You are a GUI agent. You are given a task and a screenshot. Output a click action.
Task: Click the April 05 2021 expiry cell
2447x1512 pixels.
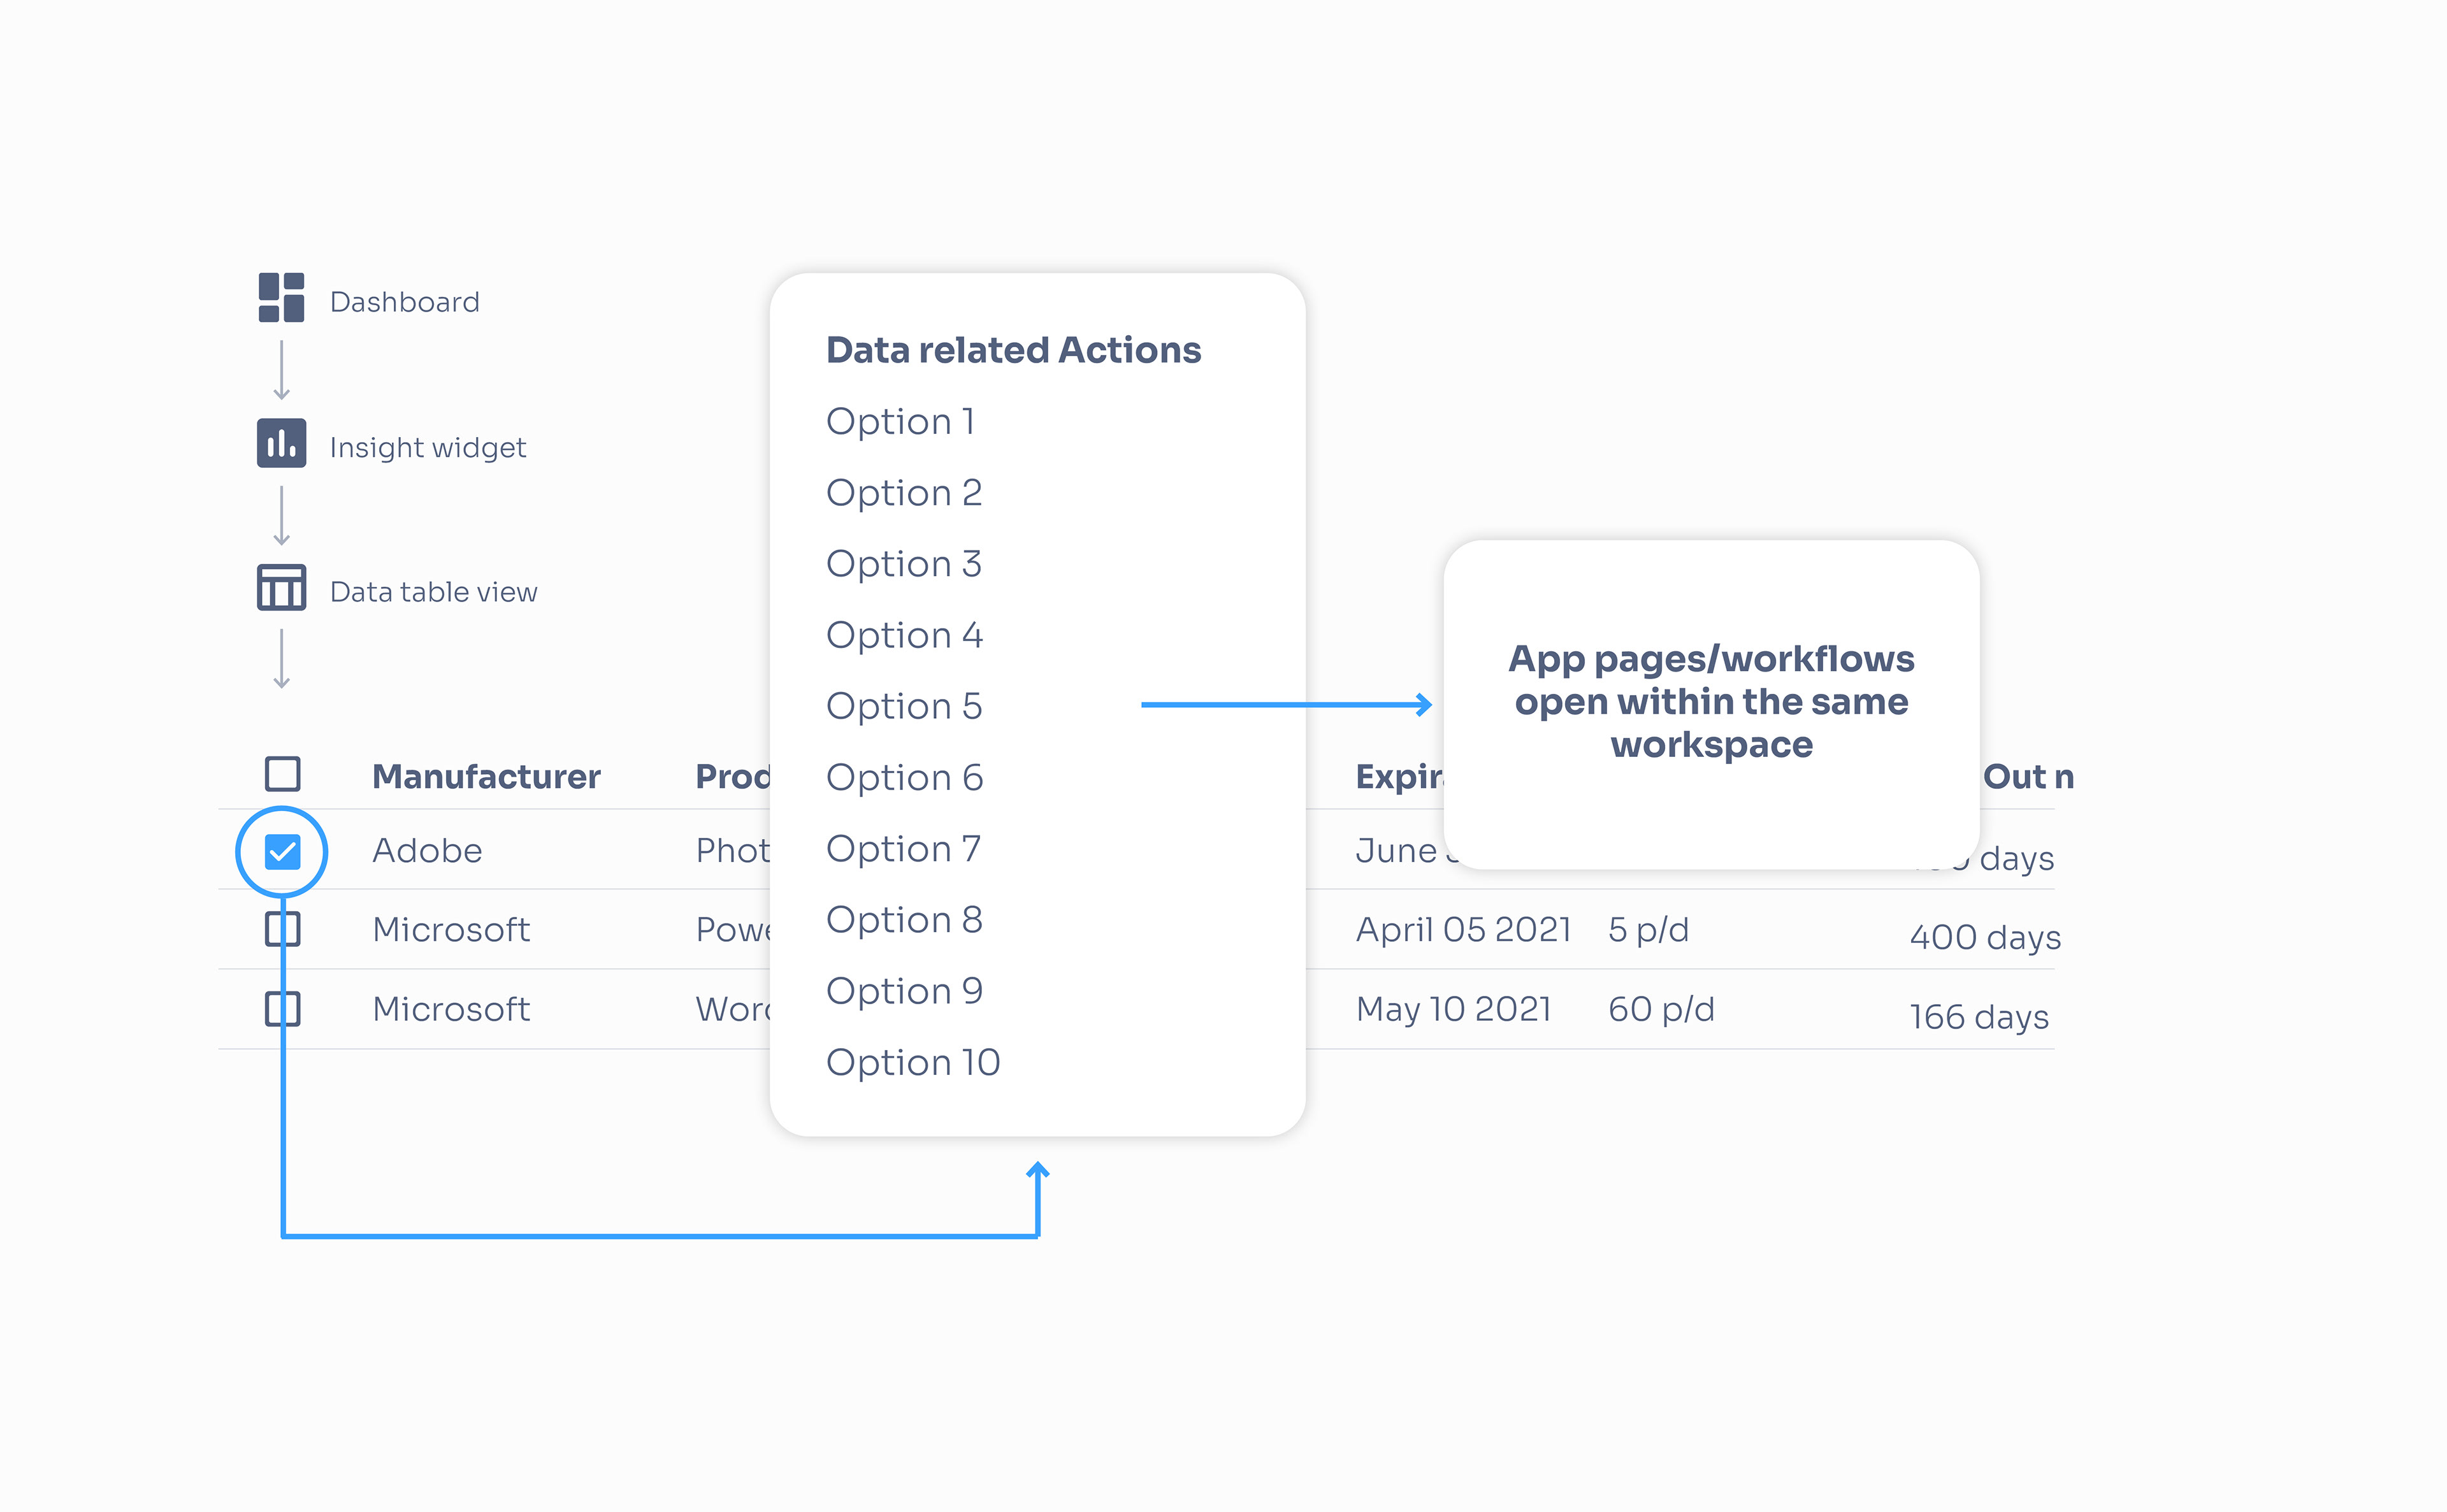pyautogui.click(x=1463, y=930)
